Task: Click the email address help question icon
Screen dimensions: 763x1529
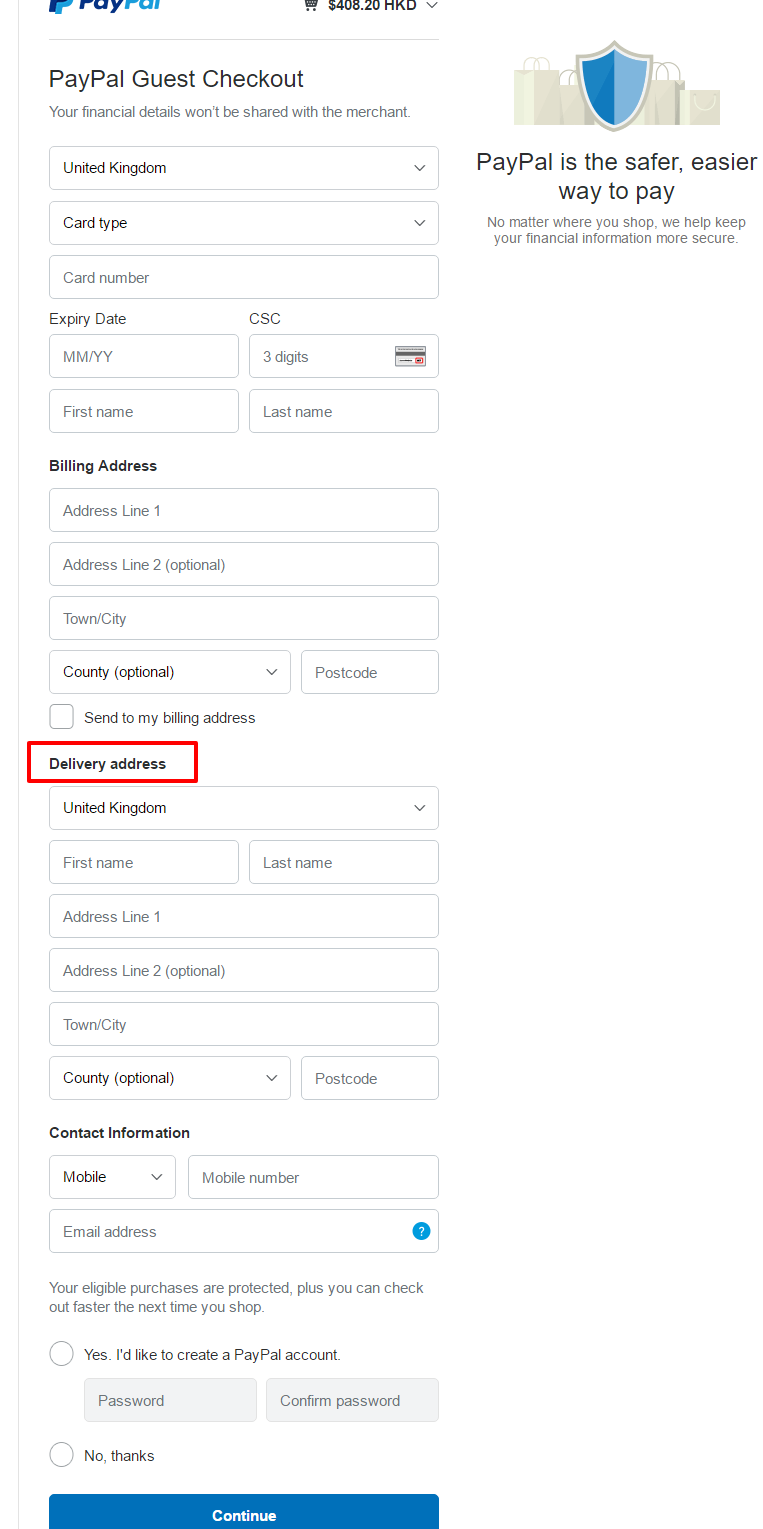Action: point(421,1231)
